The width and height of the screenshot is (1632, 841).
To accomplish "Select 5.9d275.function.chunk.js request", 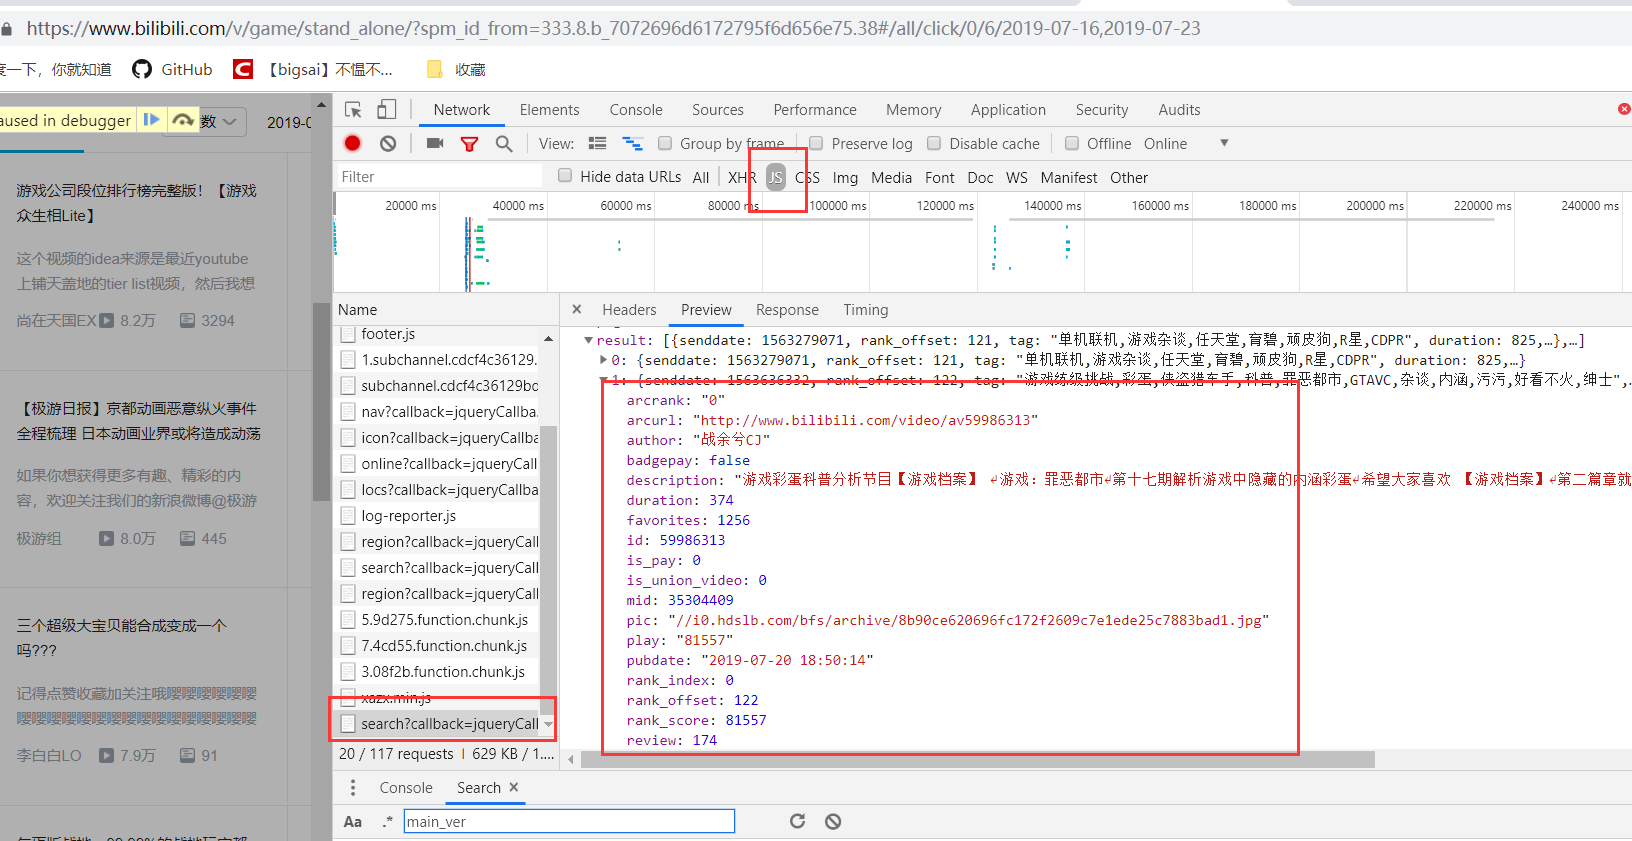I will (438, 620).
